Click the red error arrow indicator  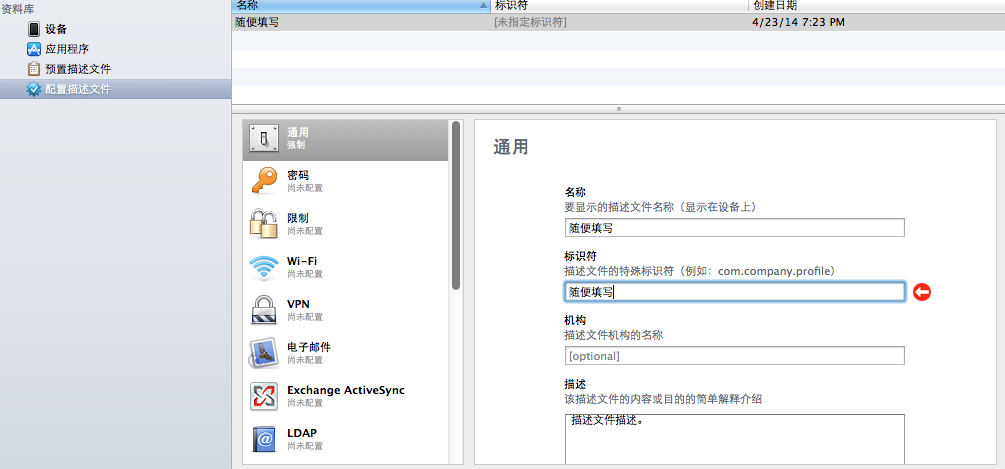(922, 292)
